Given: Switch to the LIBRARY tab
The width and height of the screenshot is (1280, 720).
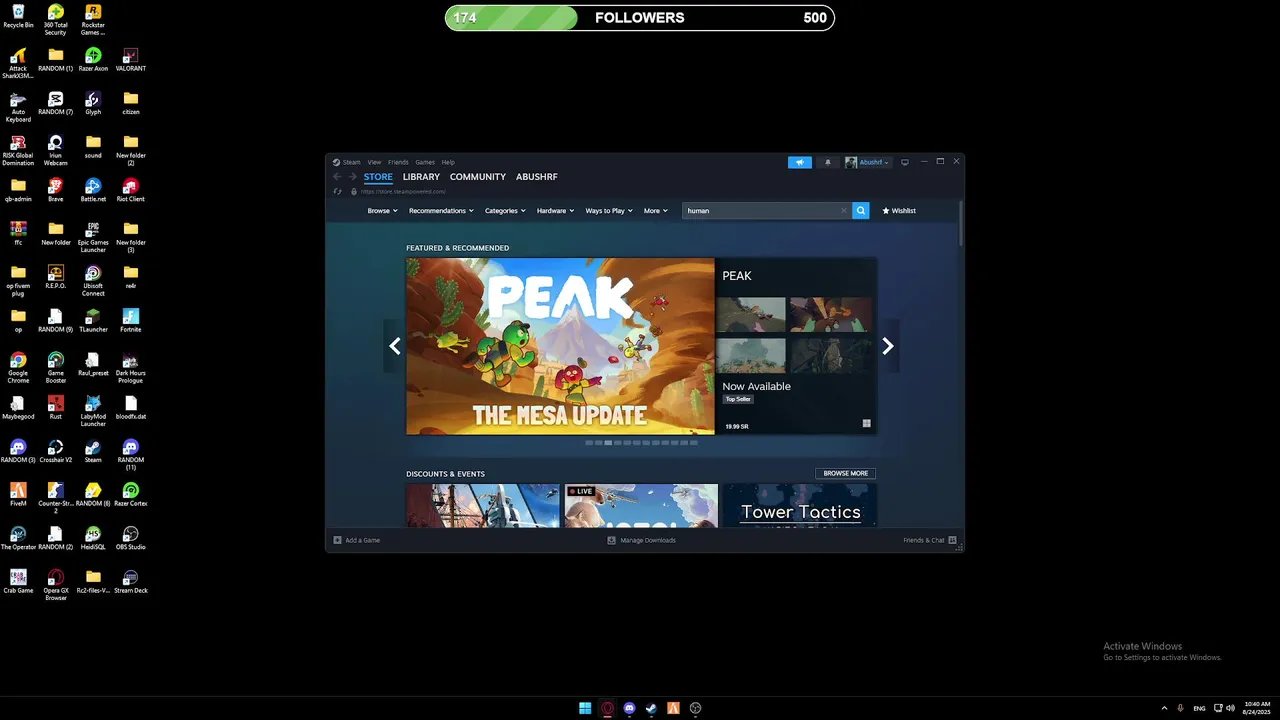Looking at the screenshot, I should coord(421,177).
